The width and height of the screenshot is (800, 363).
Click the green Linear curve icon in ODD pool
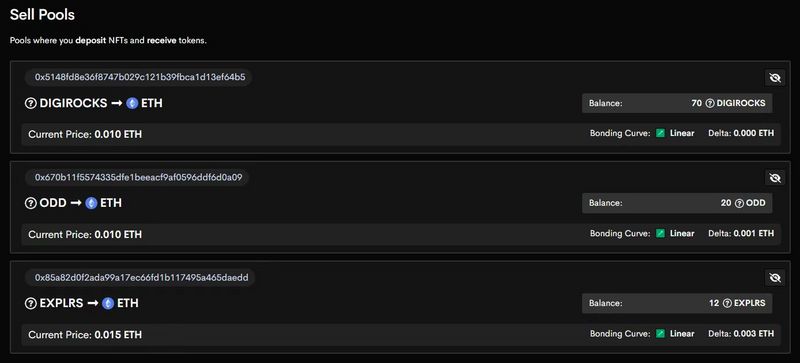661,233
